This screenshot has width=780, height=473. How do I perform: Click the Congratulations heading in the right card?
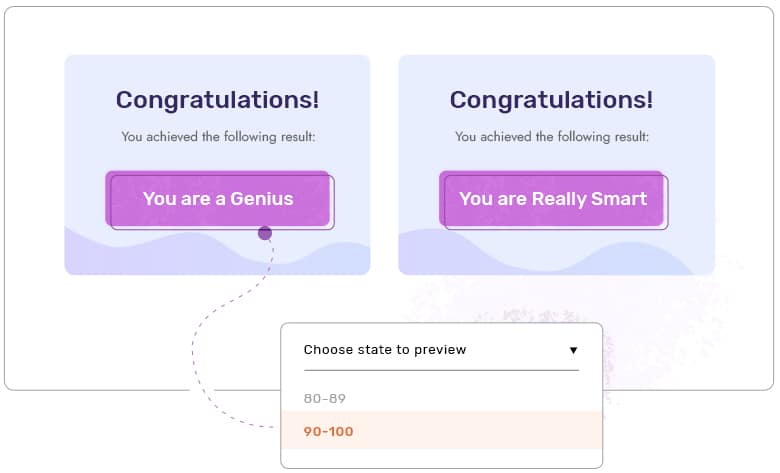551,100
